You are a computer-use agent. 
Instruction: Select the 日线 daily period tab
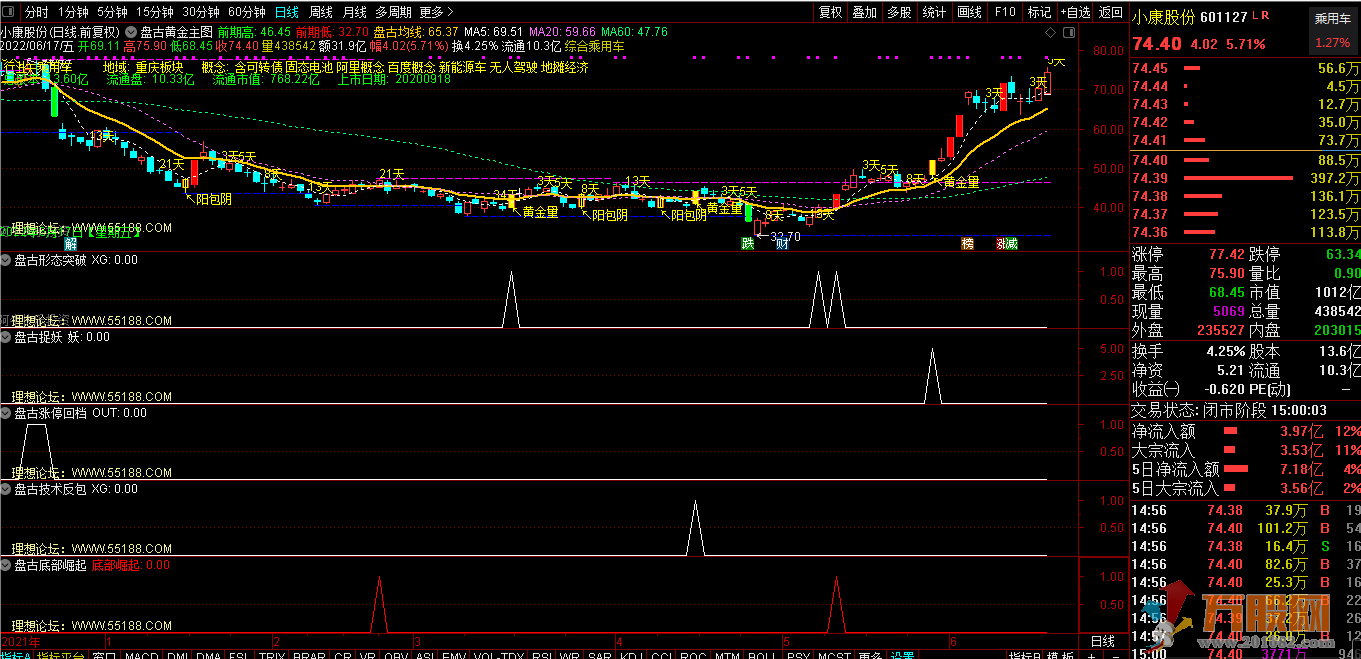[x=287, y=12]
